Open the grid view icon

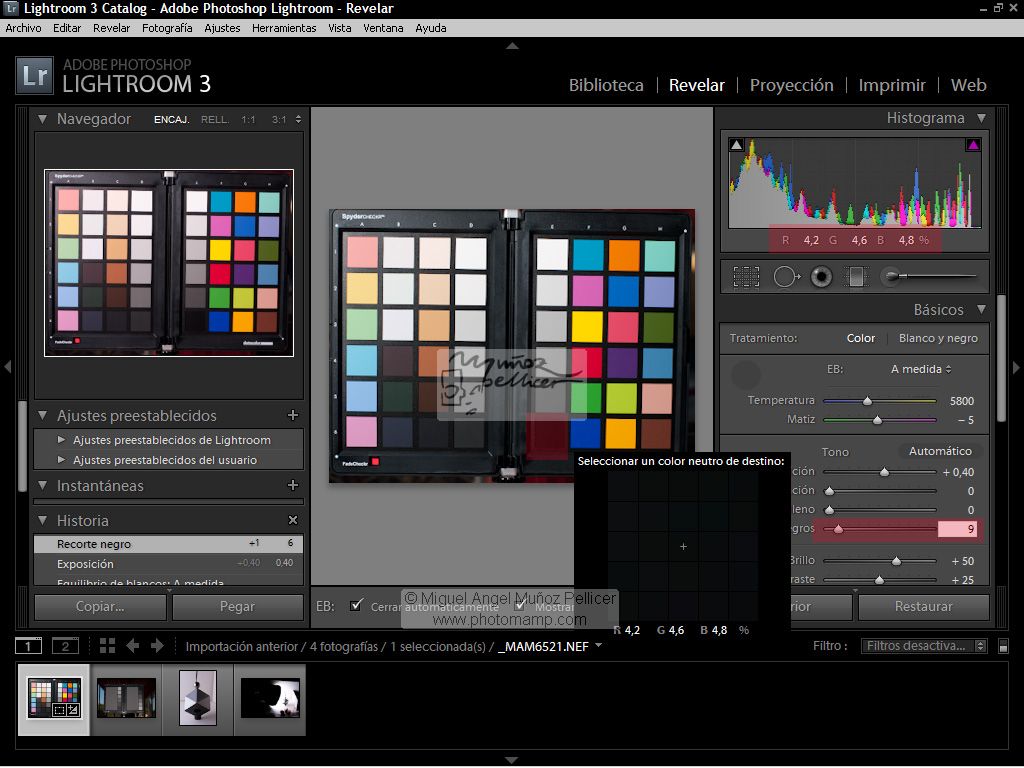[x=107, y=646]
